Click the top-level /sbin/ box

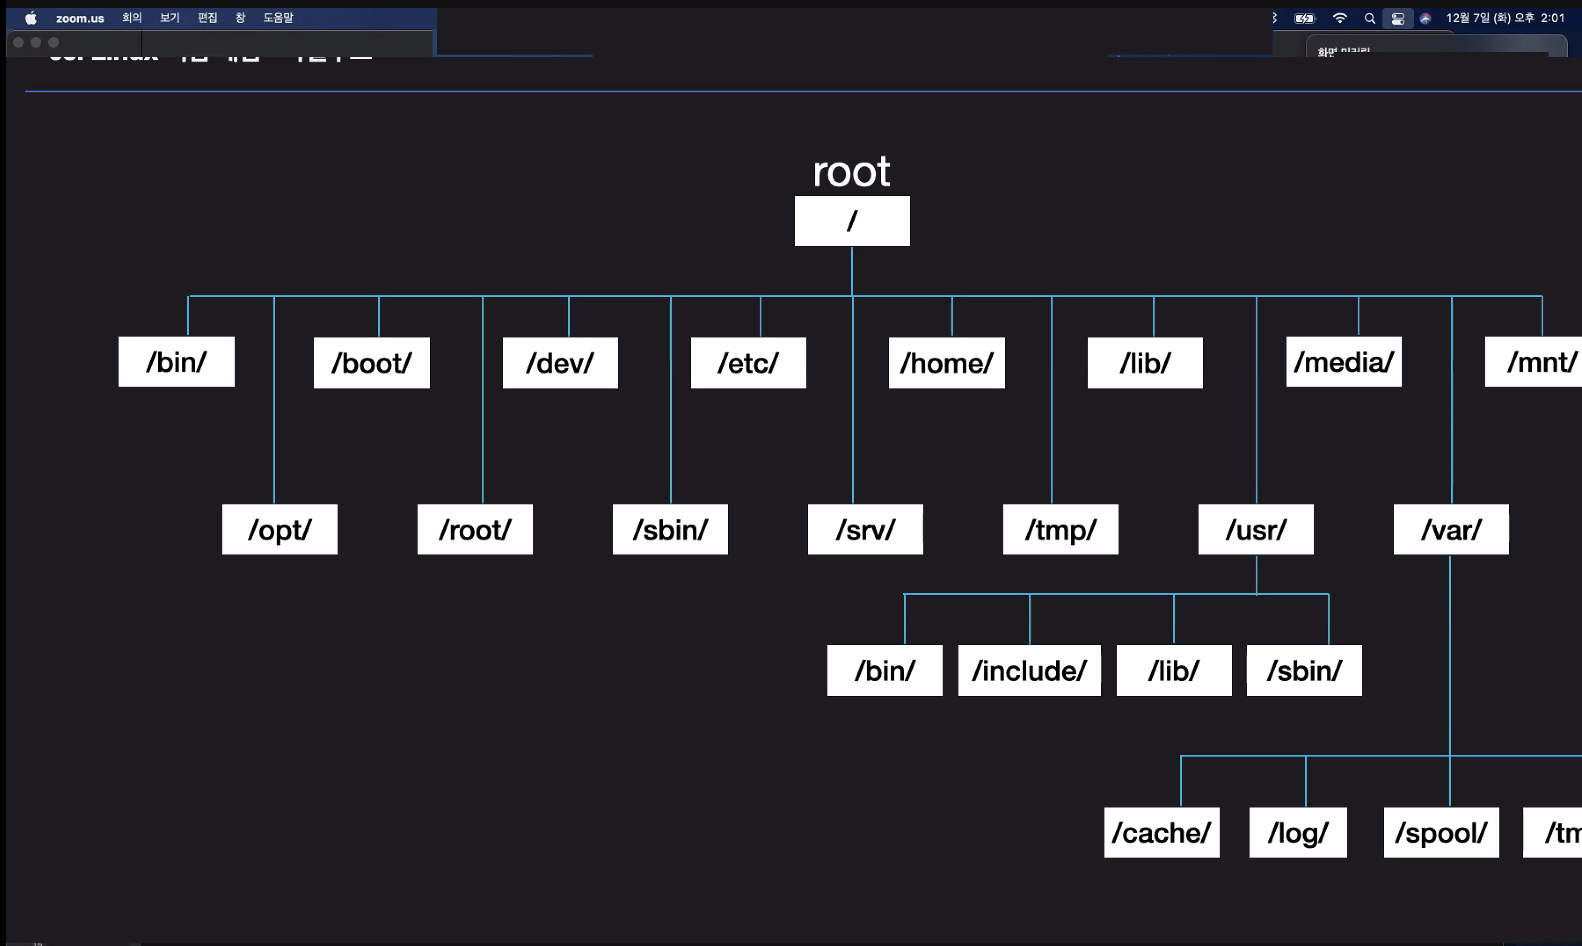[x=670, y=530]
